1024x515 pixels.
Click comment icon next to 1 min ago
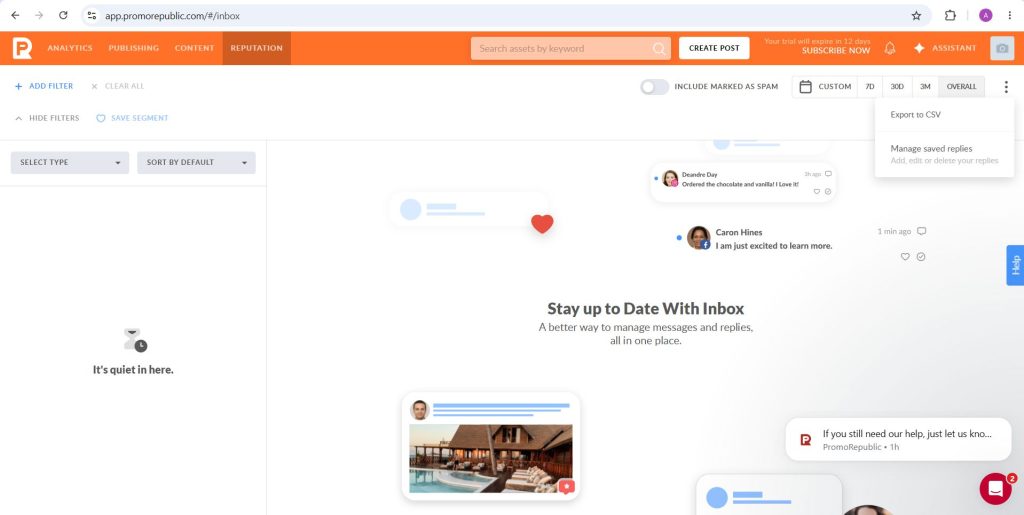[921, 231]
